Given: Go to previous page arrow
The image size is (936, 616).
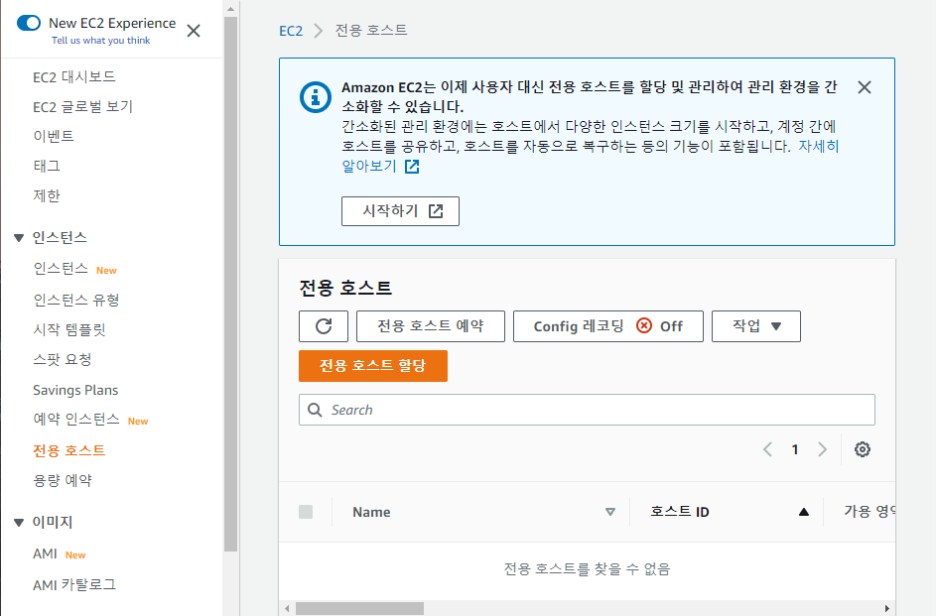Looking at the screenshot, I should (x=768, y=449).
